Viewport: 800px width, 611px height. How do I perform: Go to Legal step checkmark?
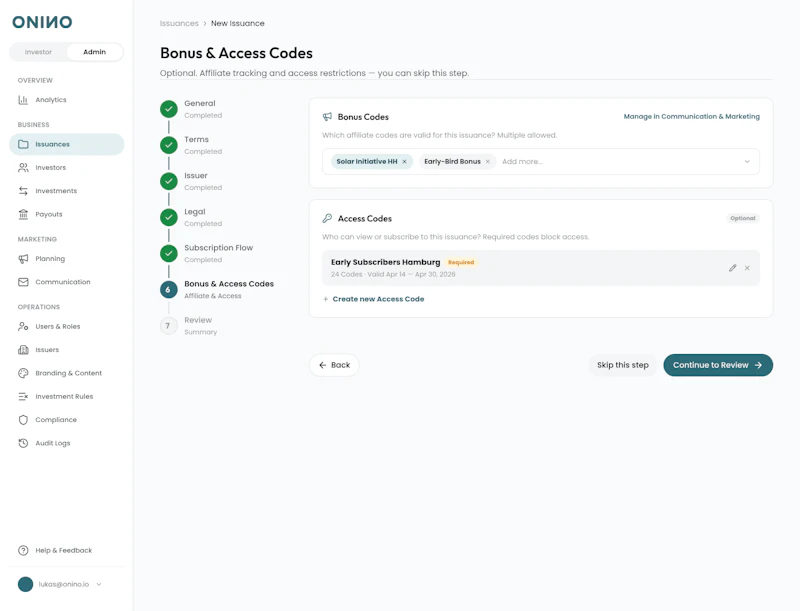(x=169, y=217)
